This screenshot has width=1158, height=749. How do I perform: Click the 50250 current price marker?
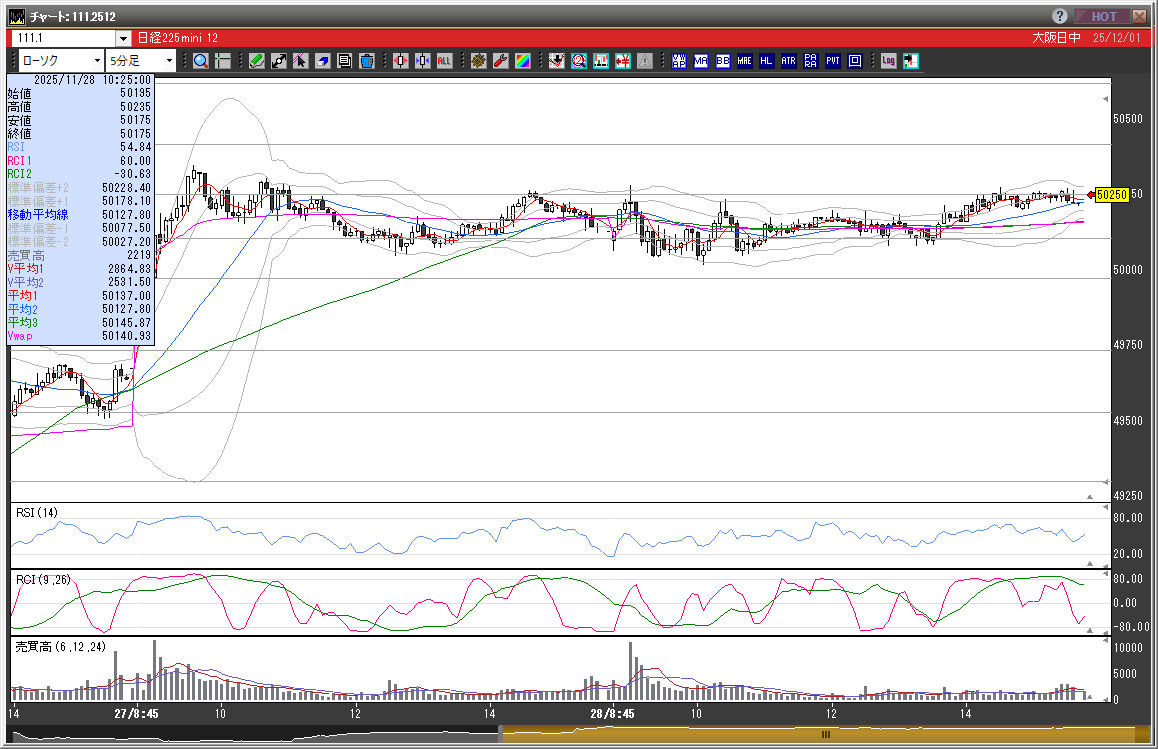(1111, 195)
